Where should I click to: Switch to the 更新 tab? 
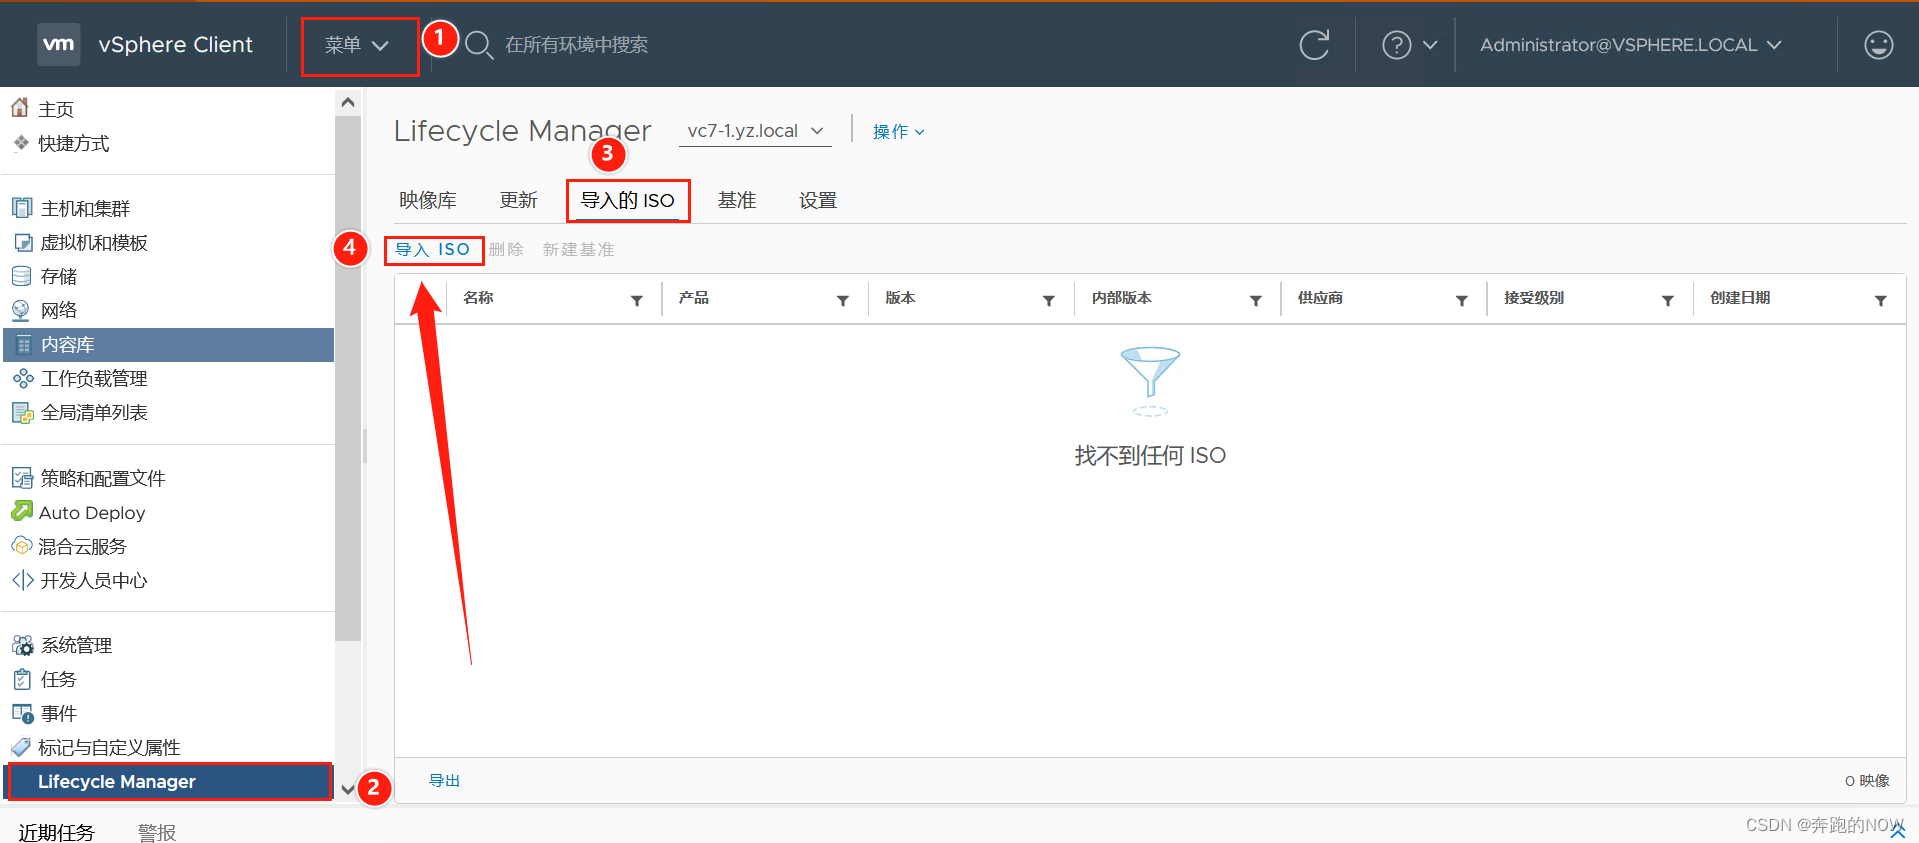click(x=519, y=200)
